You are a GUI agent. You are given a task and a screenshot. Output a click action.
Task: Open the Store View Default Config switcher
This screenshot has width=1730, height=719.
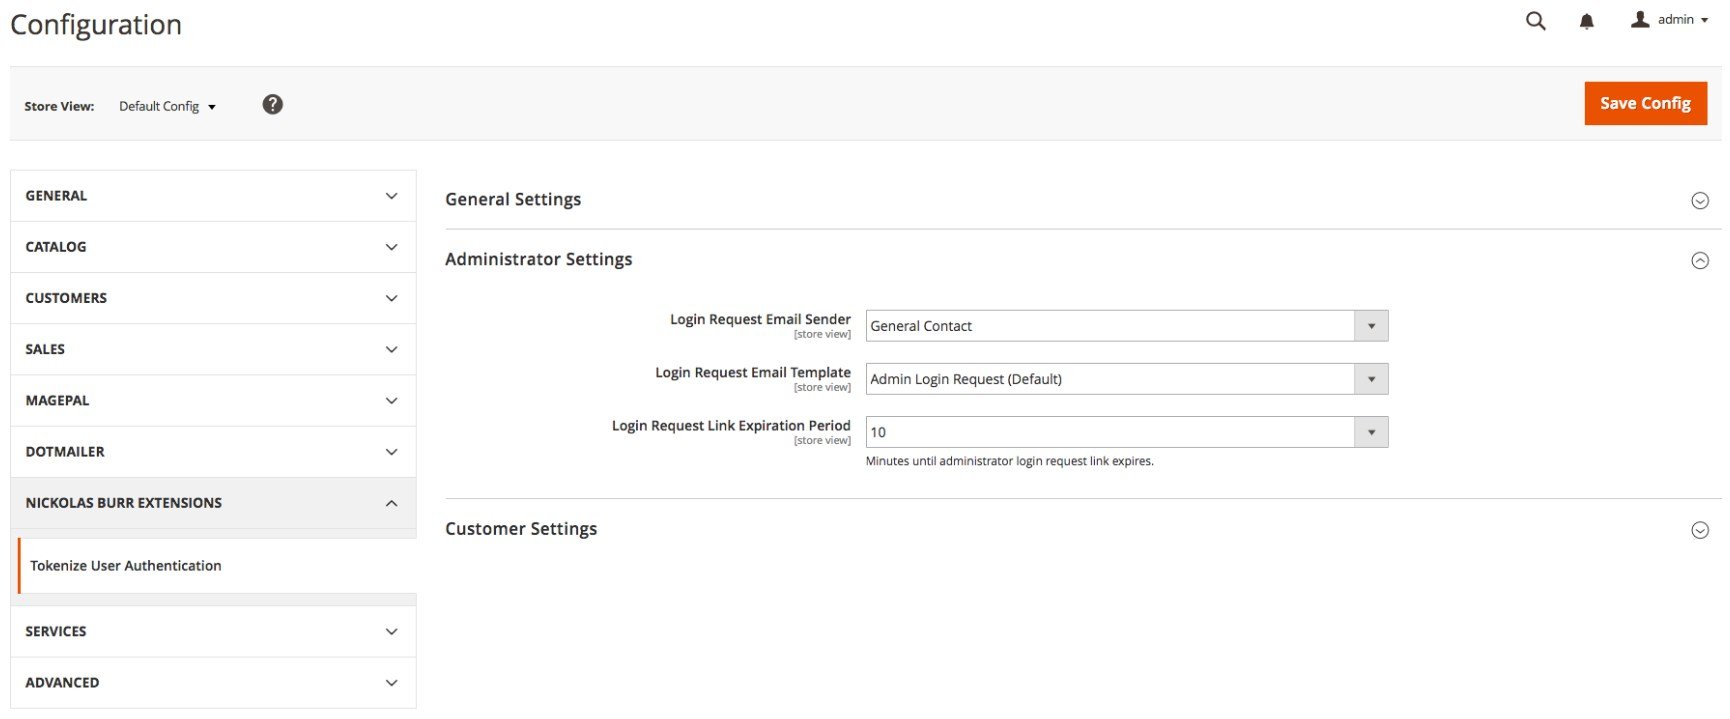(x=167, y=106)
